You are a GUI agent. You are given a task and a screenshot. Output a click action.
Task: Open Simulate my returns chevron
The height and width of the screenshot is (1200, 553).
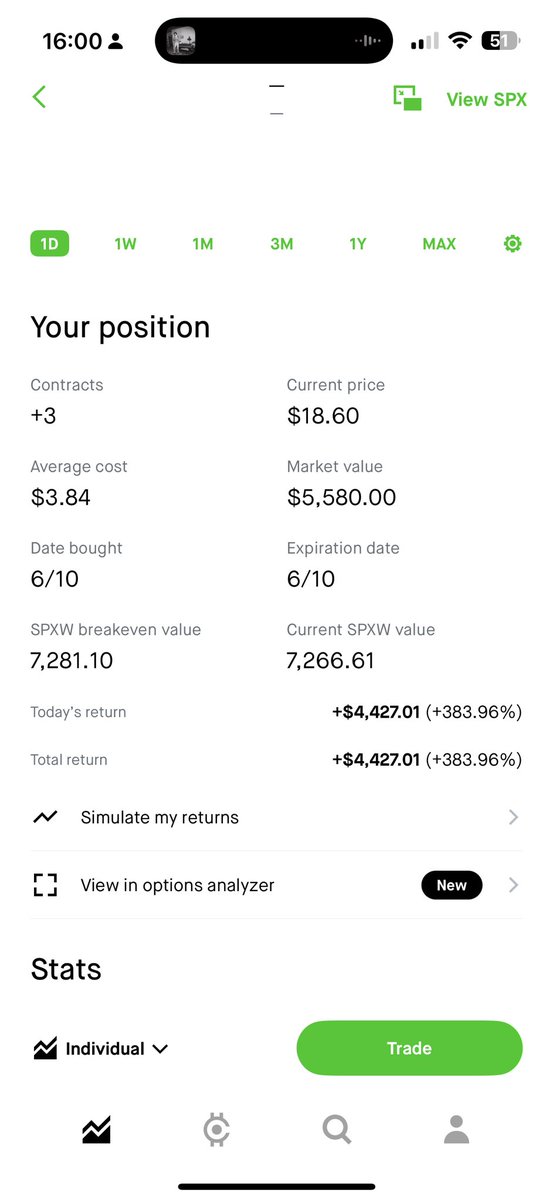tap(513, 817)
